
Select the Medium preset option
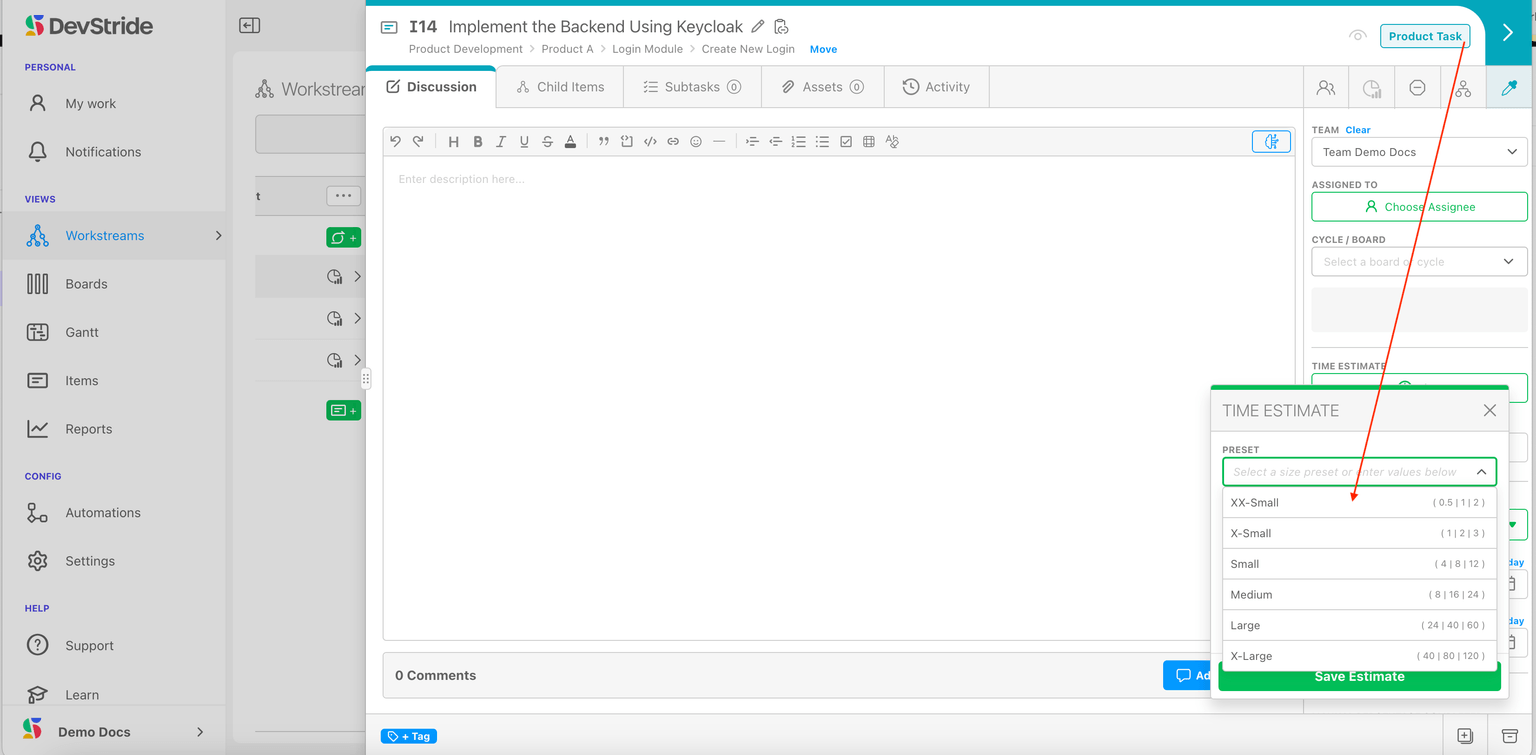tap(1359, 595)
